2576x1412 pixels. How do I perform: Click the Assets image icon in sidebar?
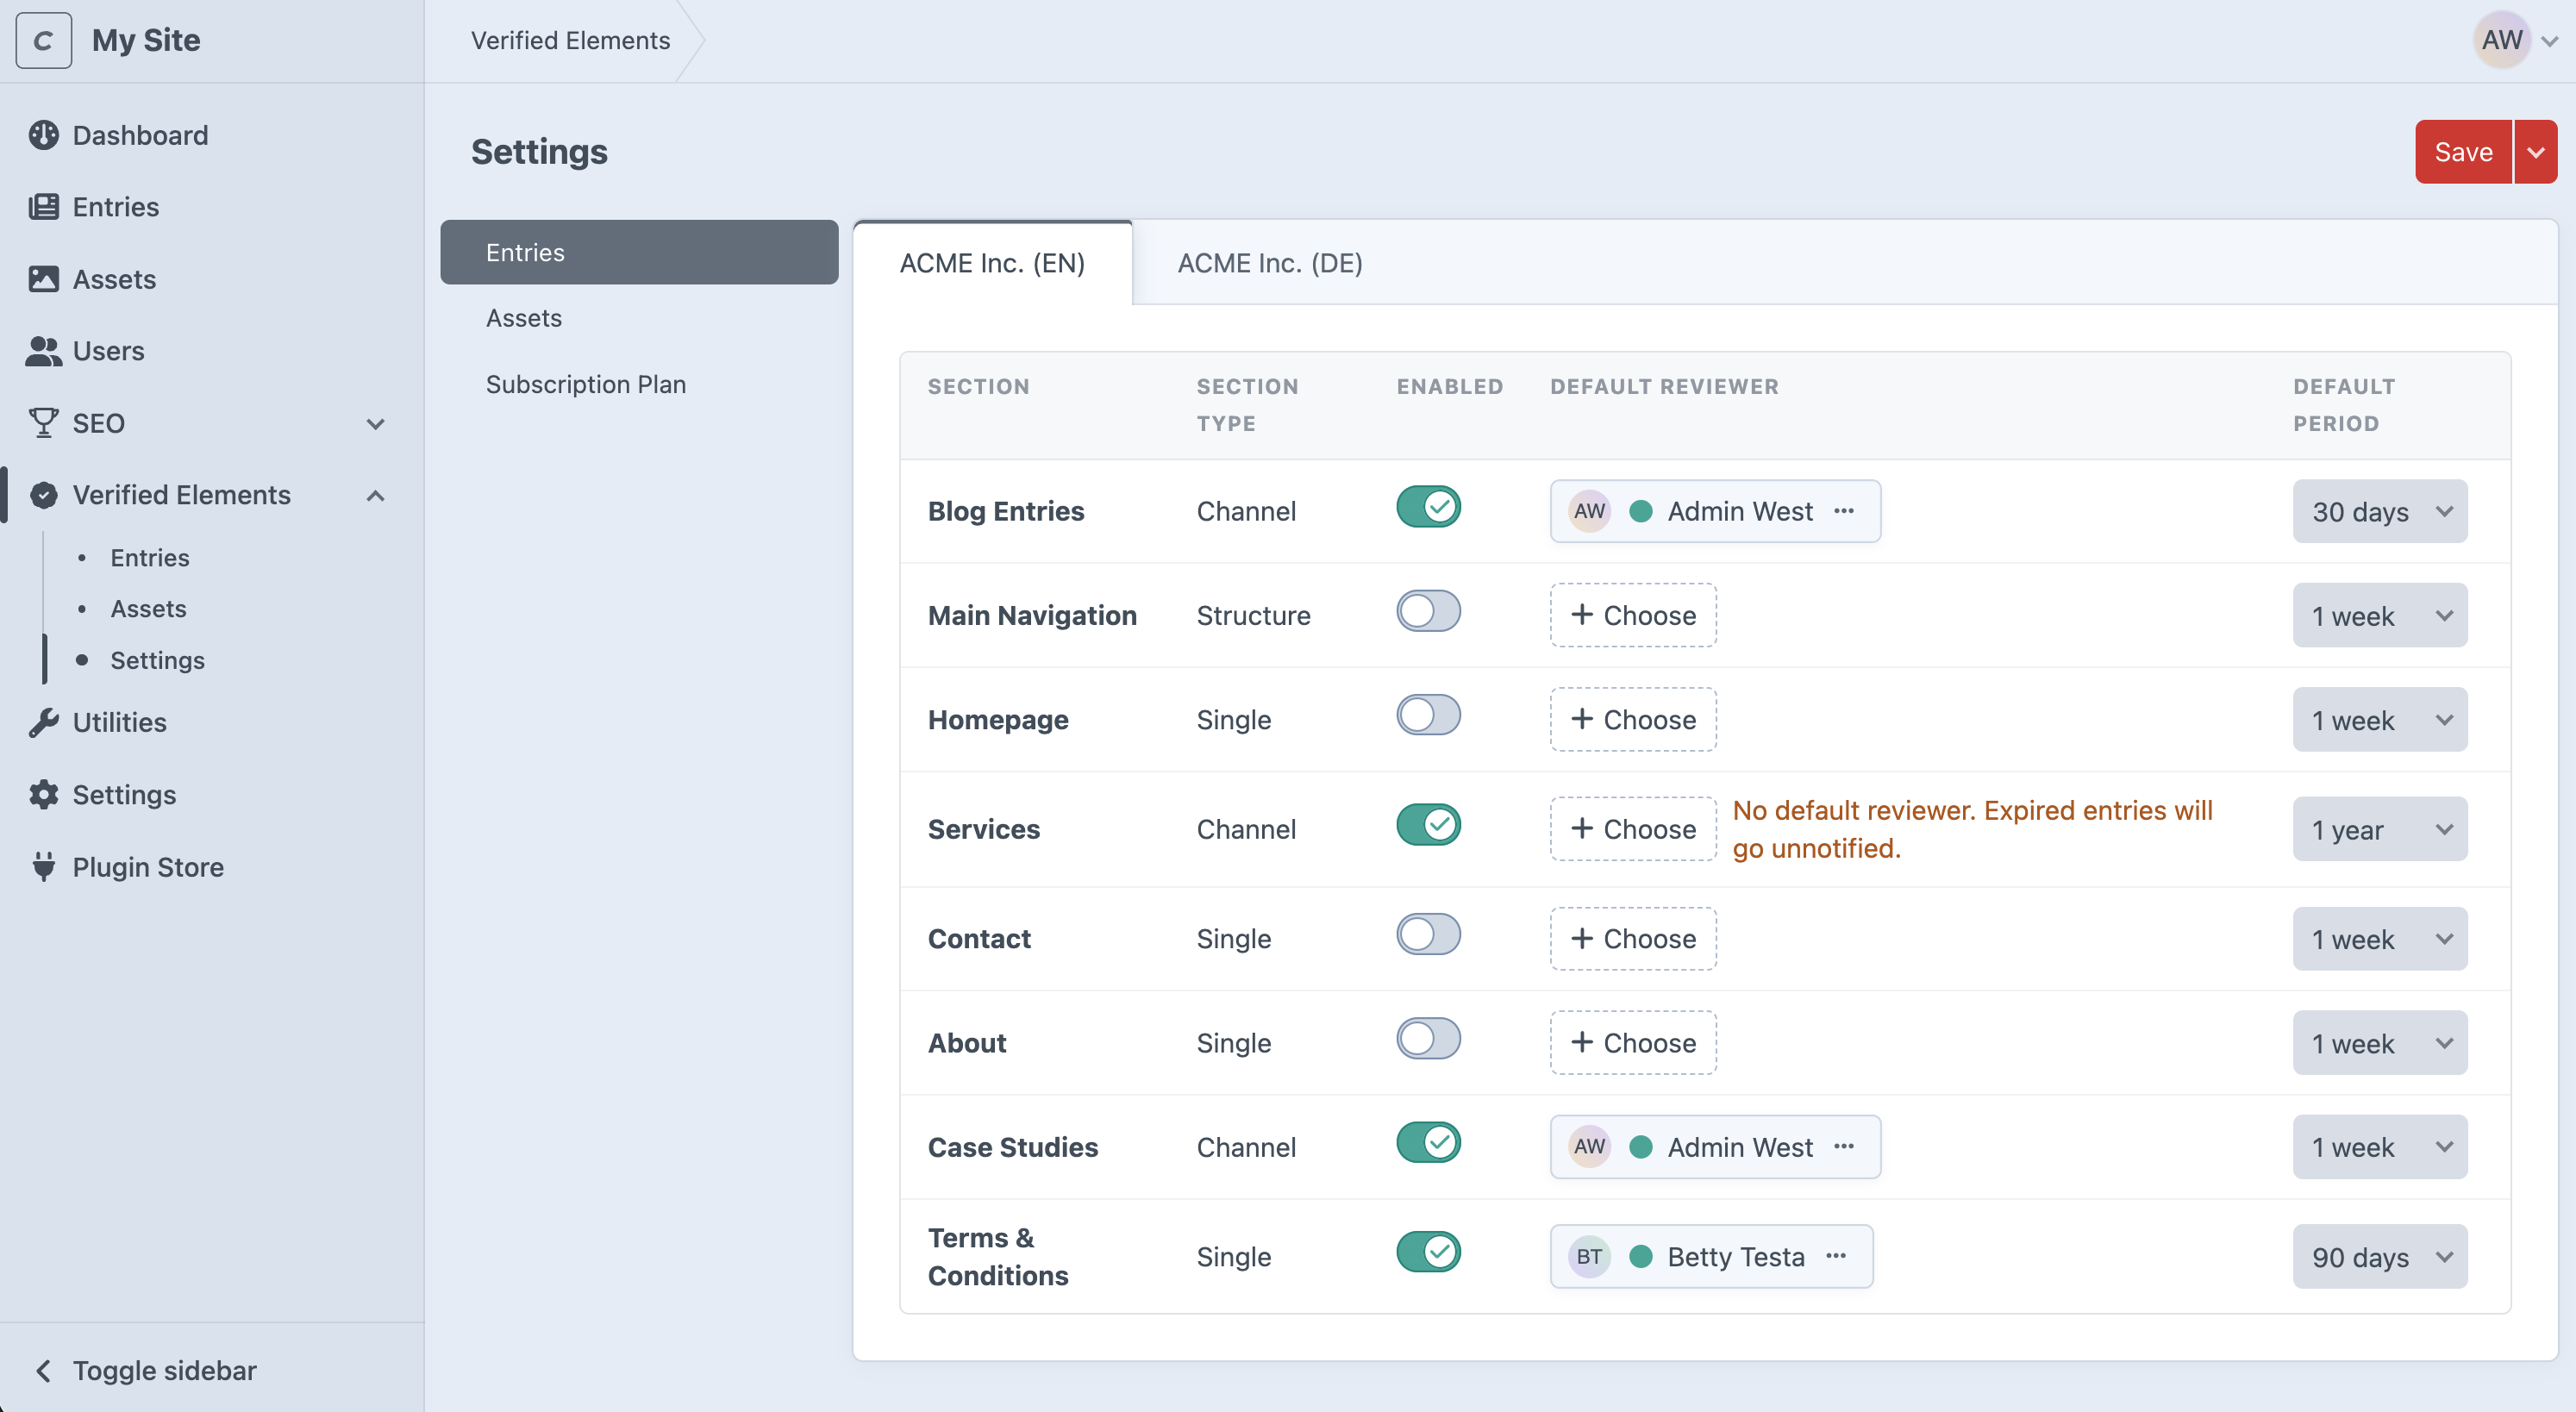(x=43, y=279)
